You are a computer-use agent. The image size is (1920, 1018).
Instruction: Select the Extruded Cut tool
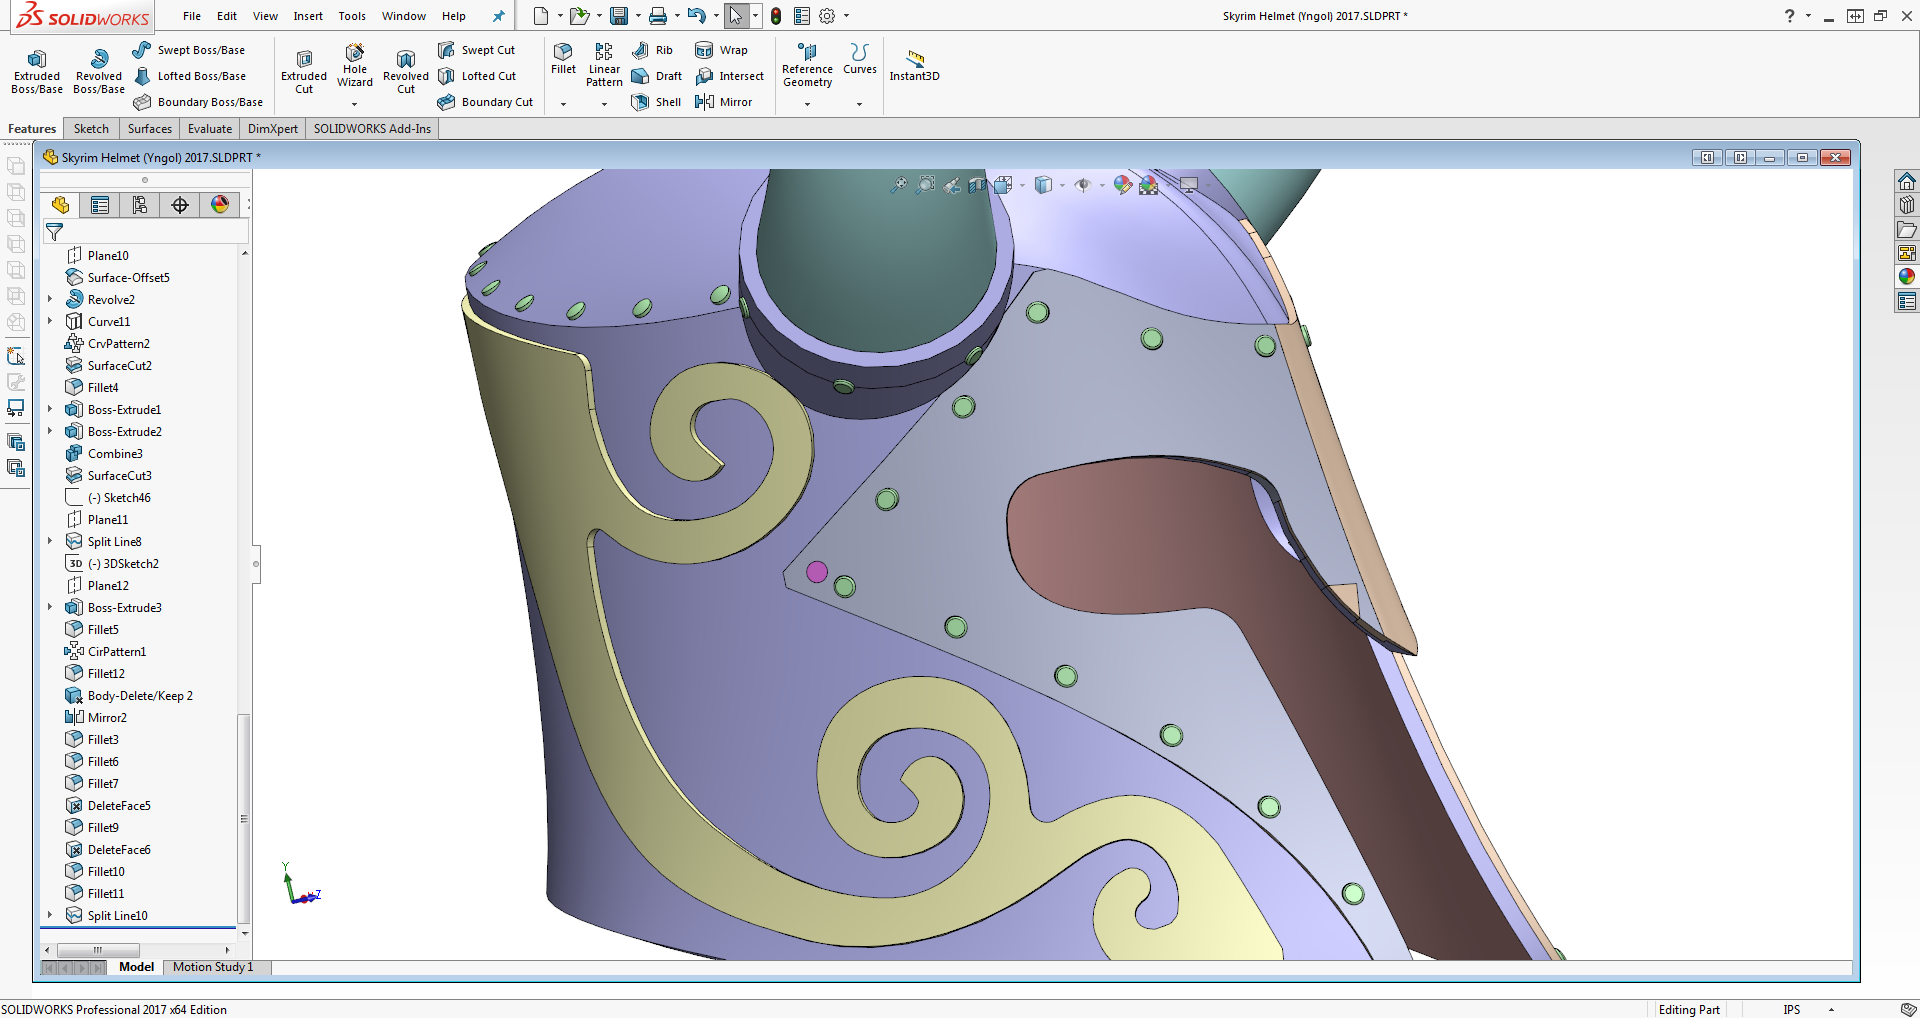coord(304,70)
